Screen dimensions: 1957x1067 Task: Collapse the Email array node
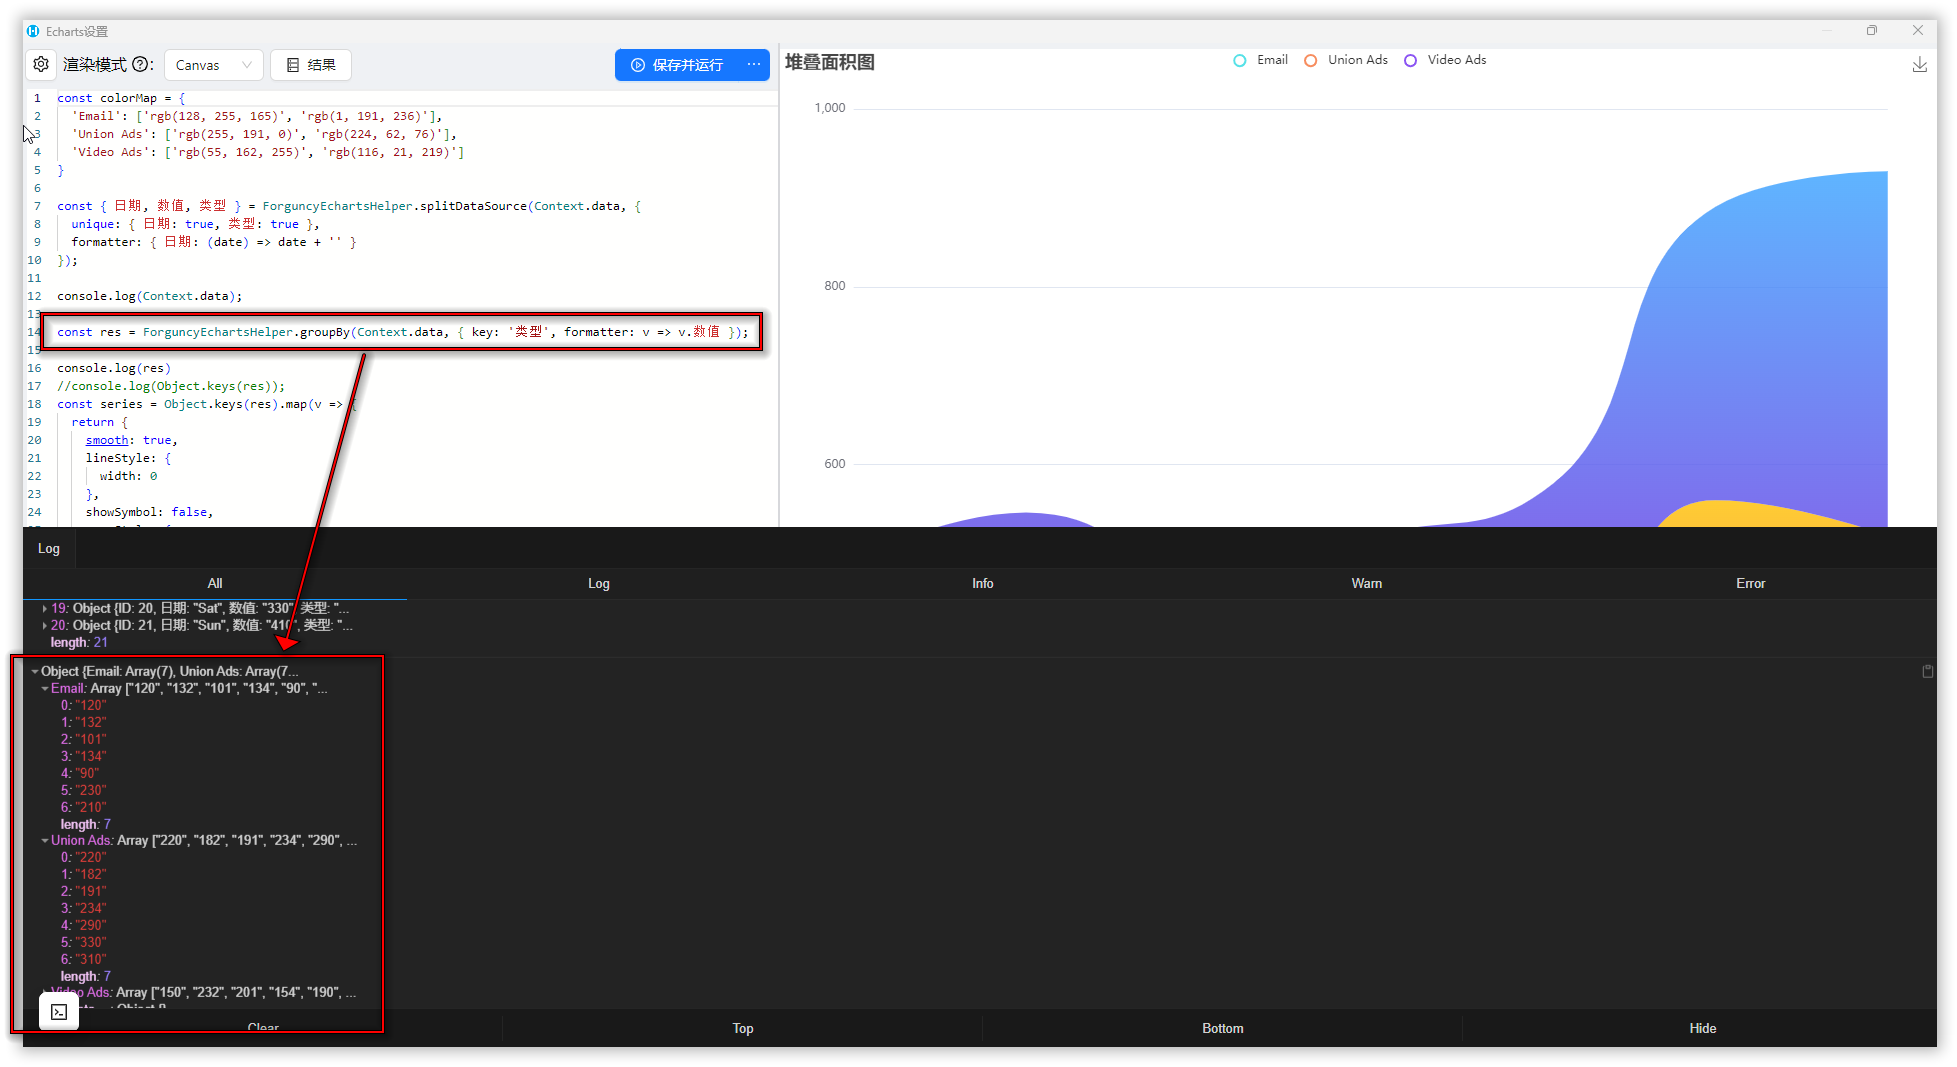[x=45, y=688]
